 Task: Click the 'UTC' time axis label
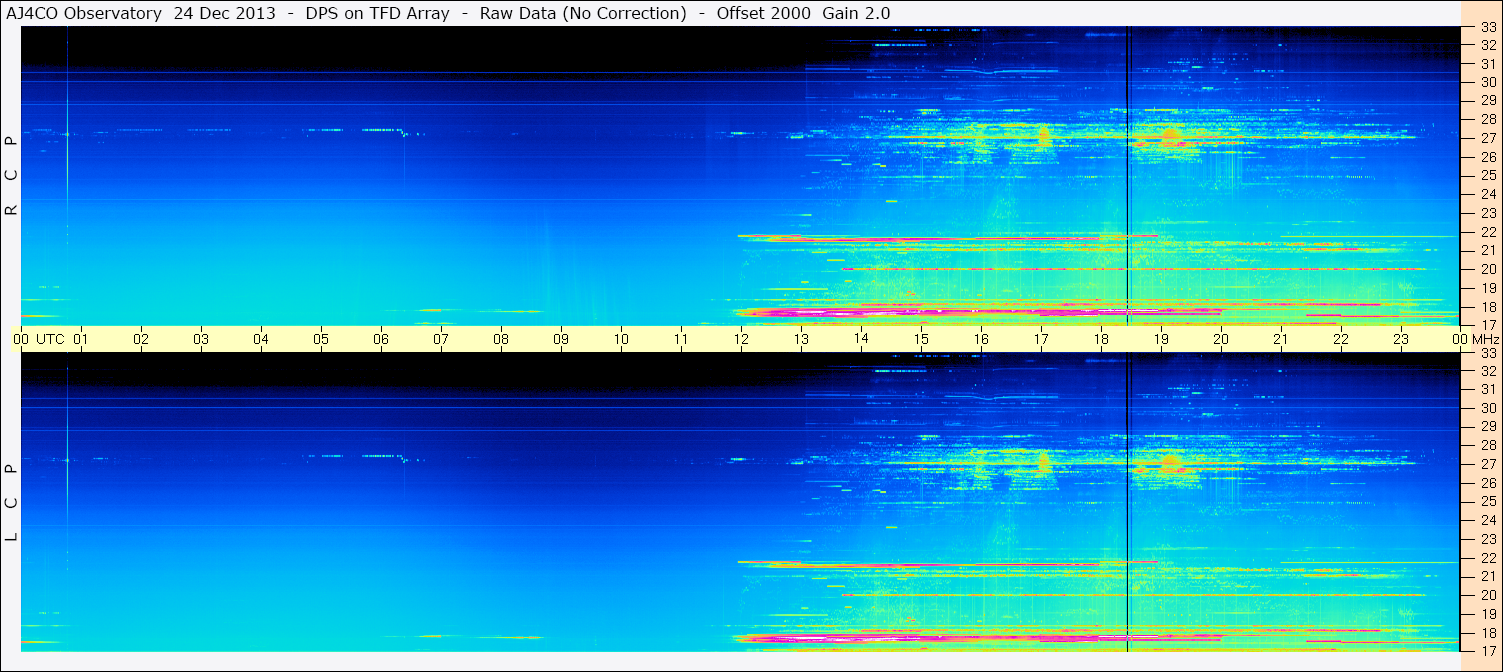[50, 340]
